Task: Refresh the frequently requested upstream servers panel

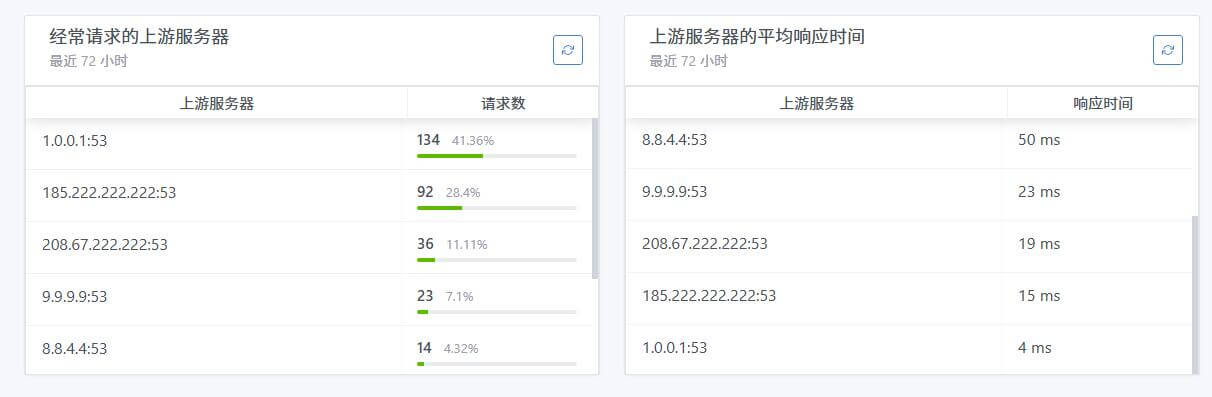Action: click(x=568, y=50)
